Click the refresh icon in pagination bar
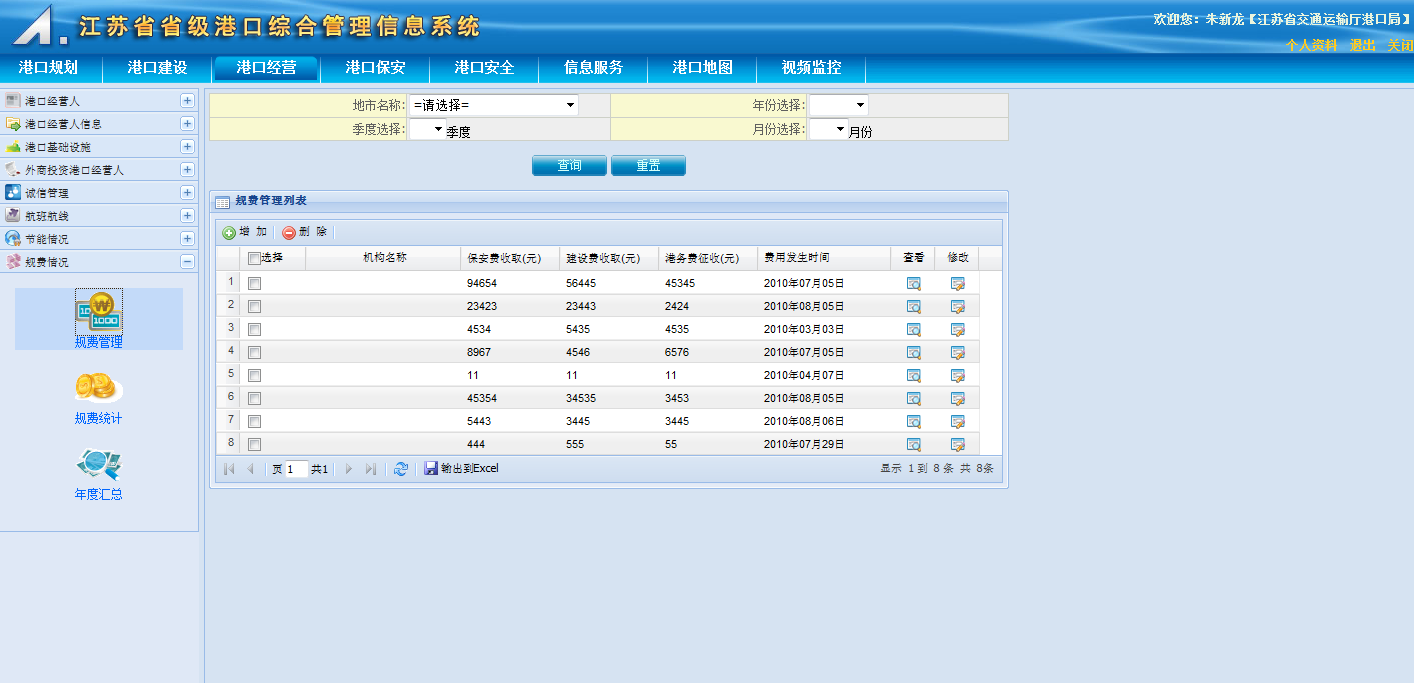The width and height of the screenshot is (1414, 683). (x=401, y=469)
